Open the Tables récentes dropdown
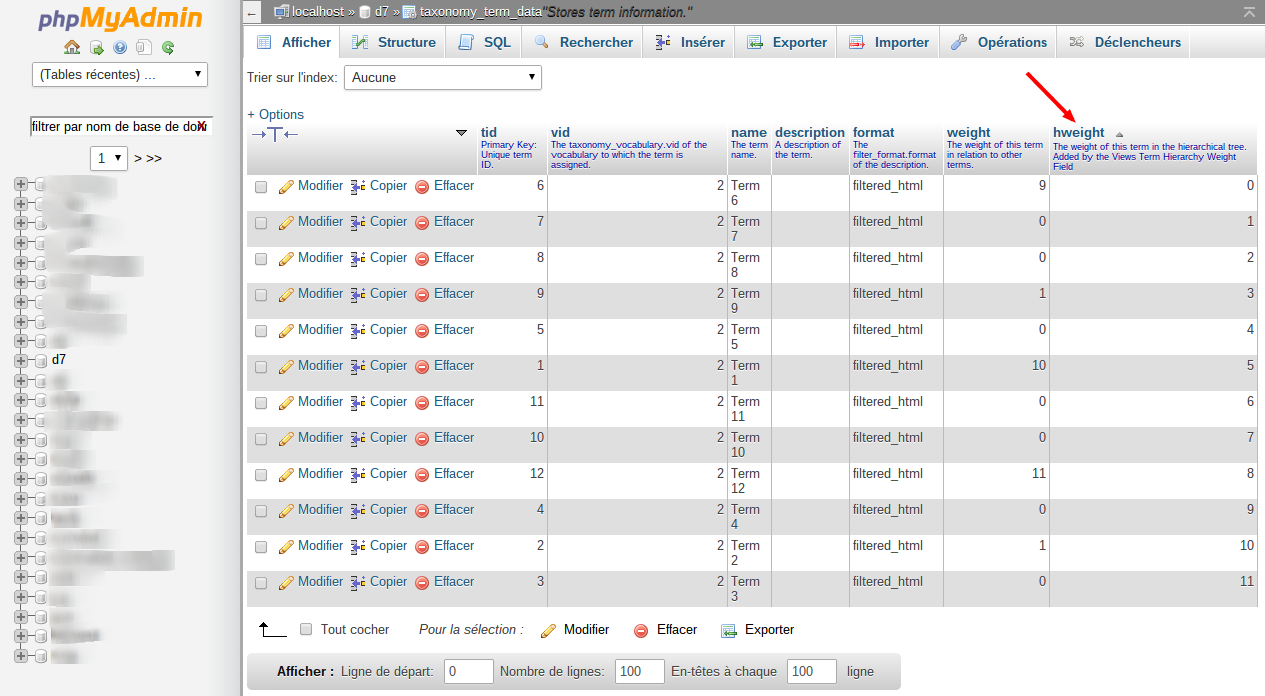Image resolution: width=1265 pixels, height=696 pixels. pos(120,74)
